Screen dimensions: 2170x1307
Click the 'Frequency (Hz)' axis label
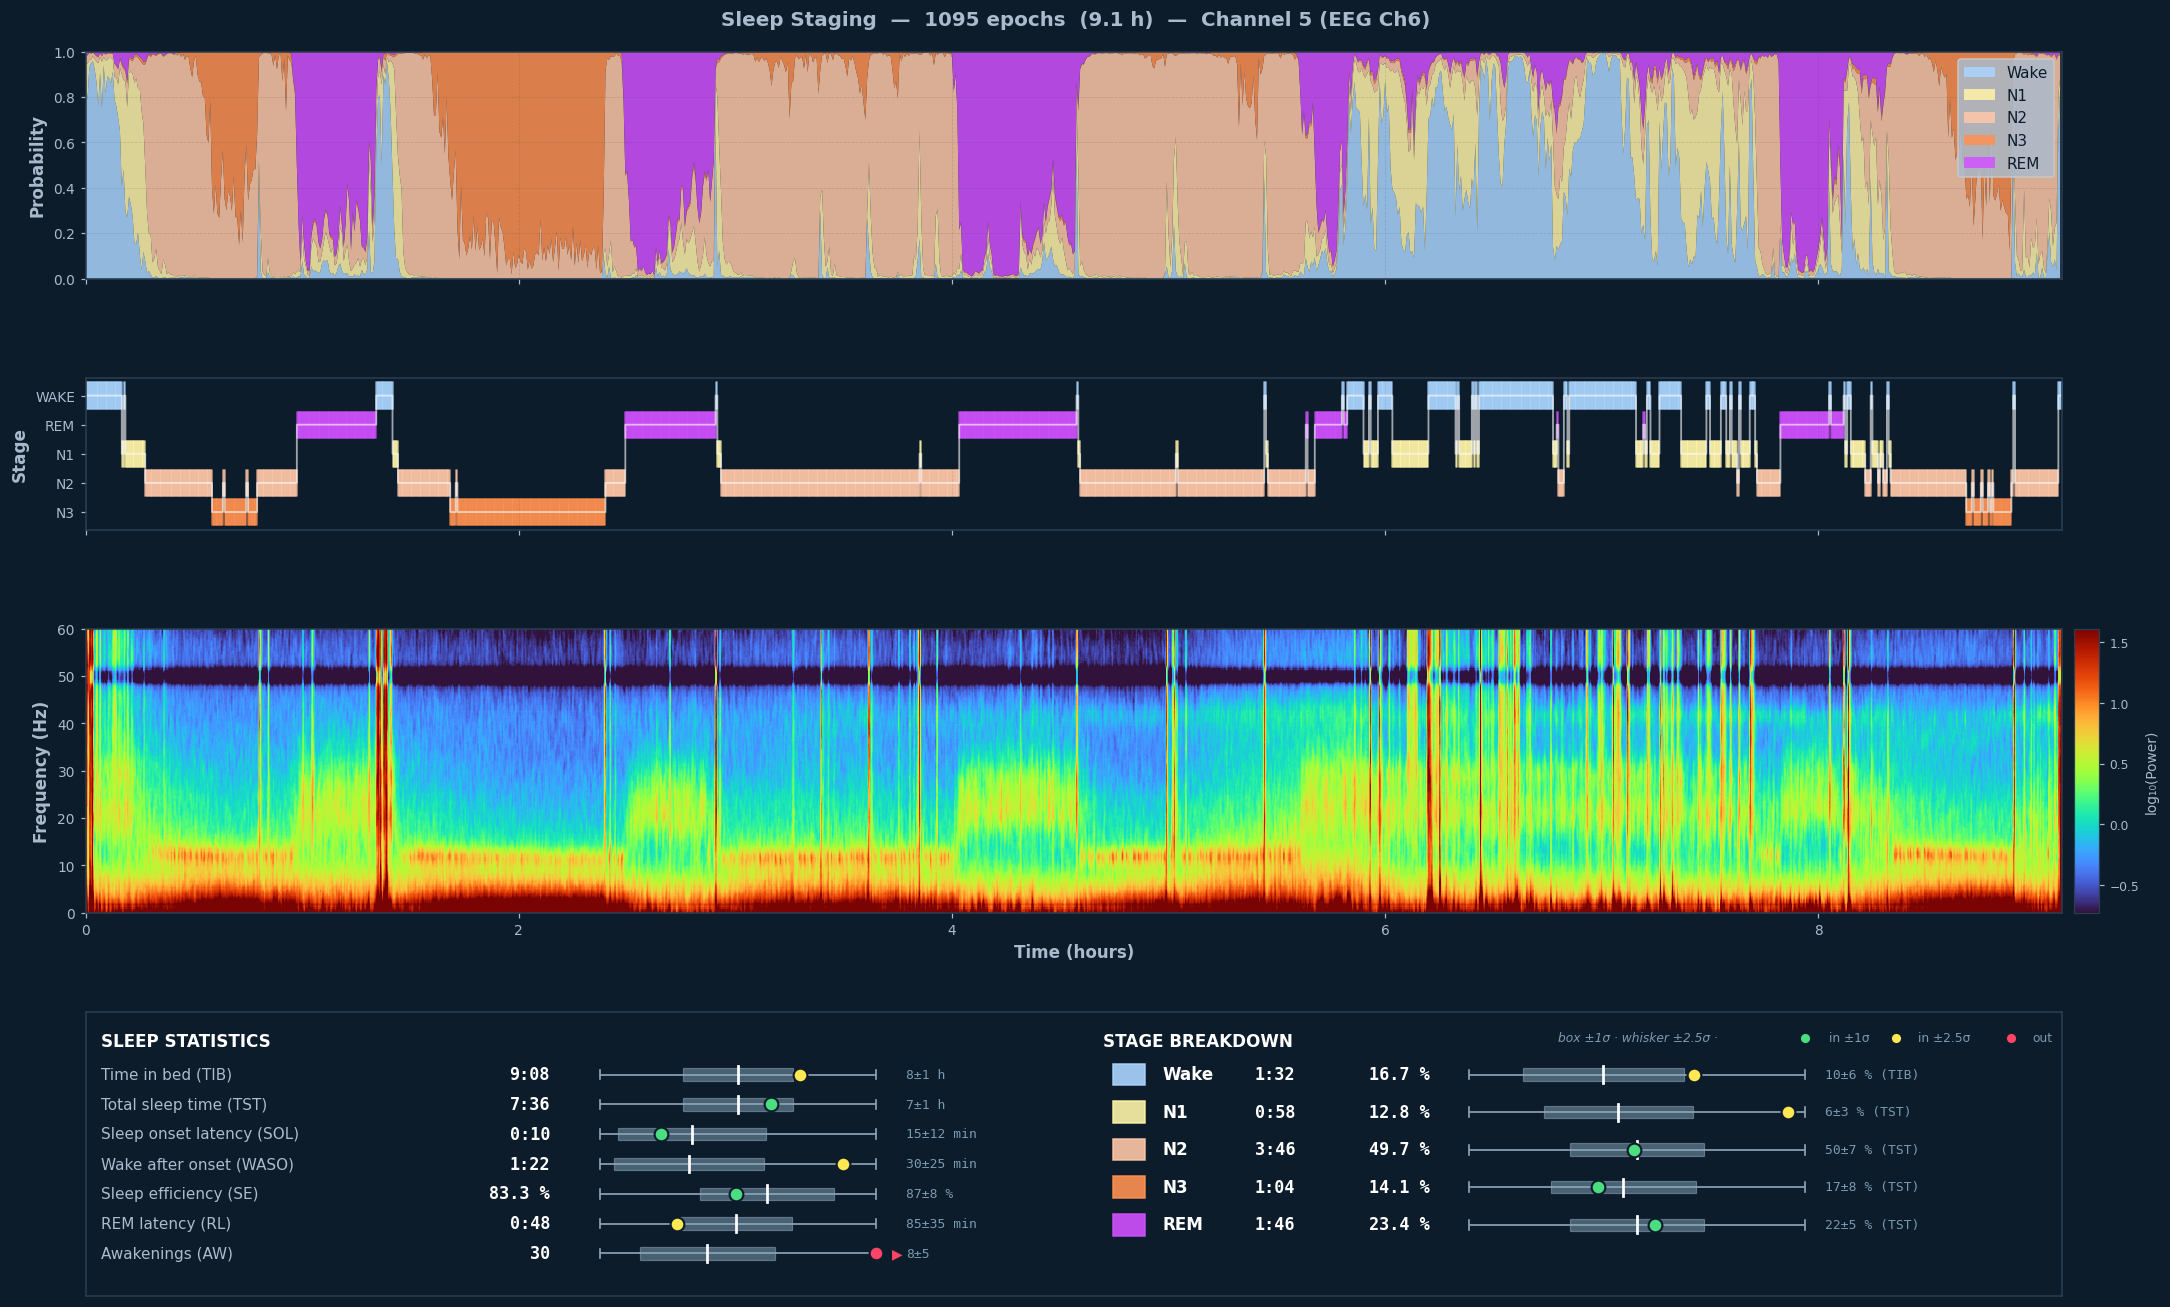[x=40, y=772]
